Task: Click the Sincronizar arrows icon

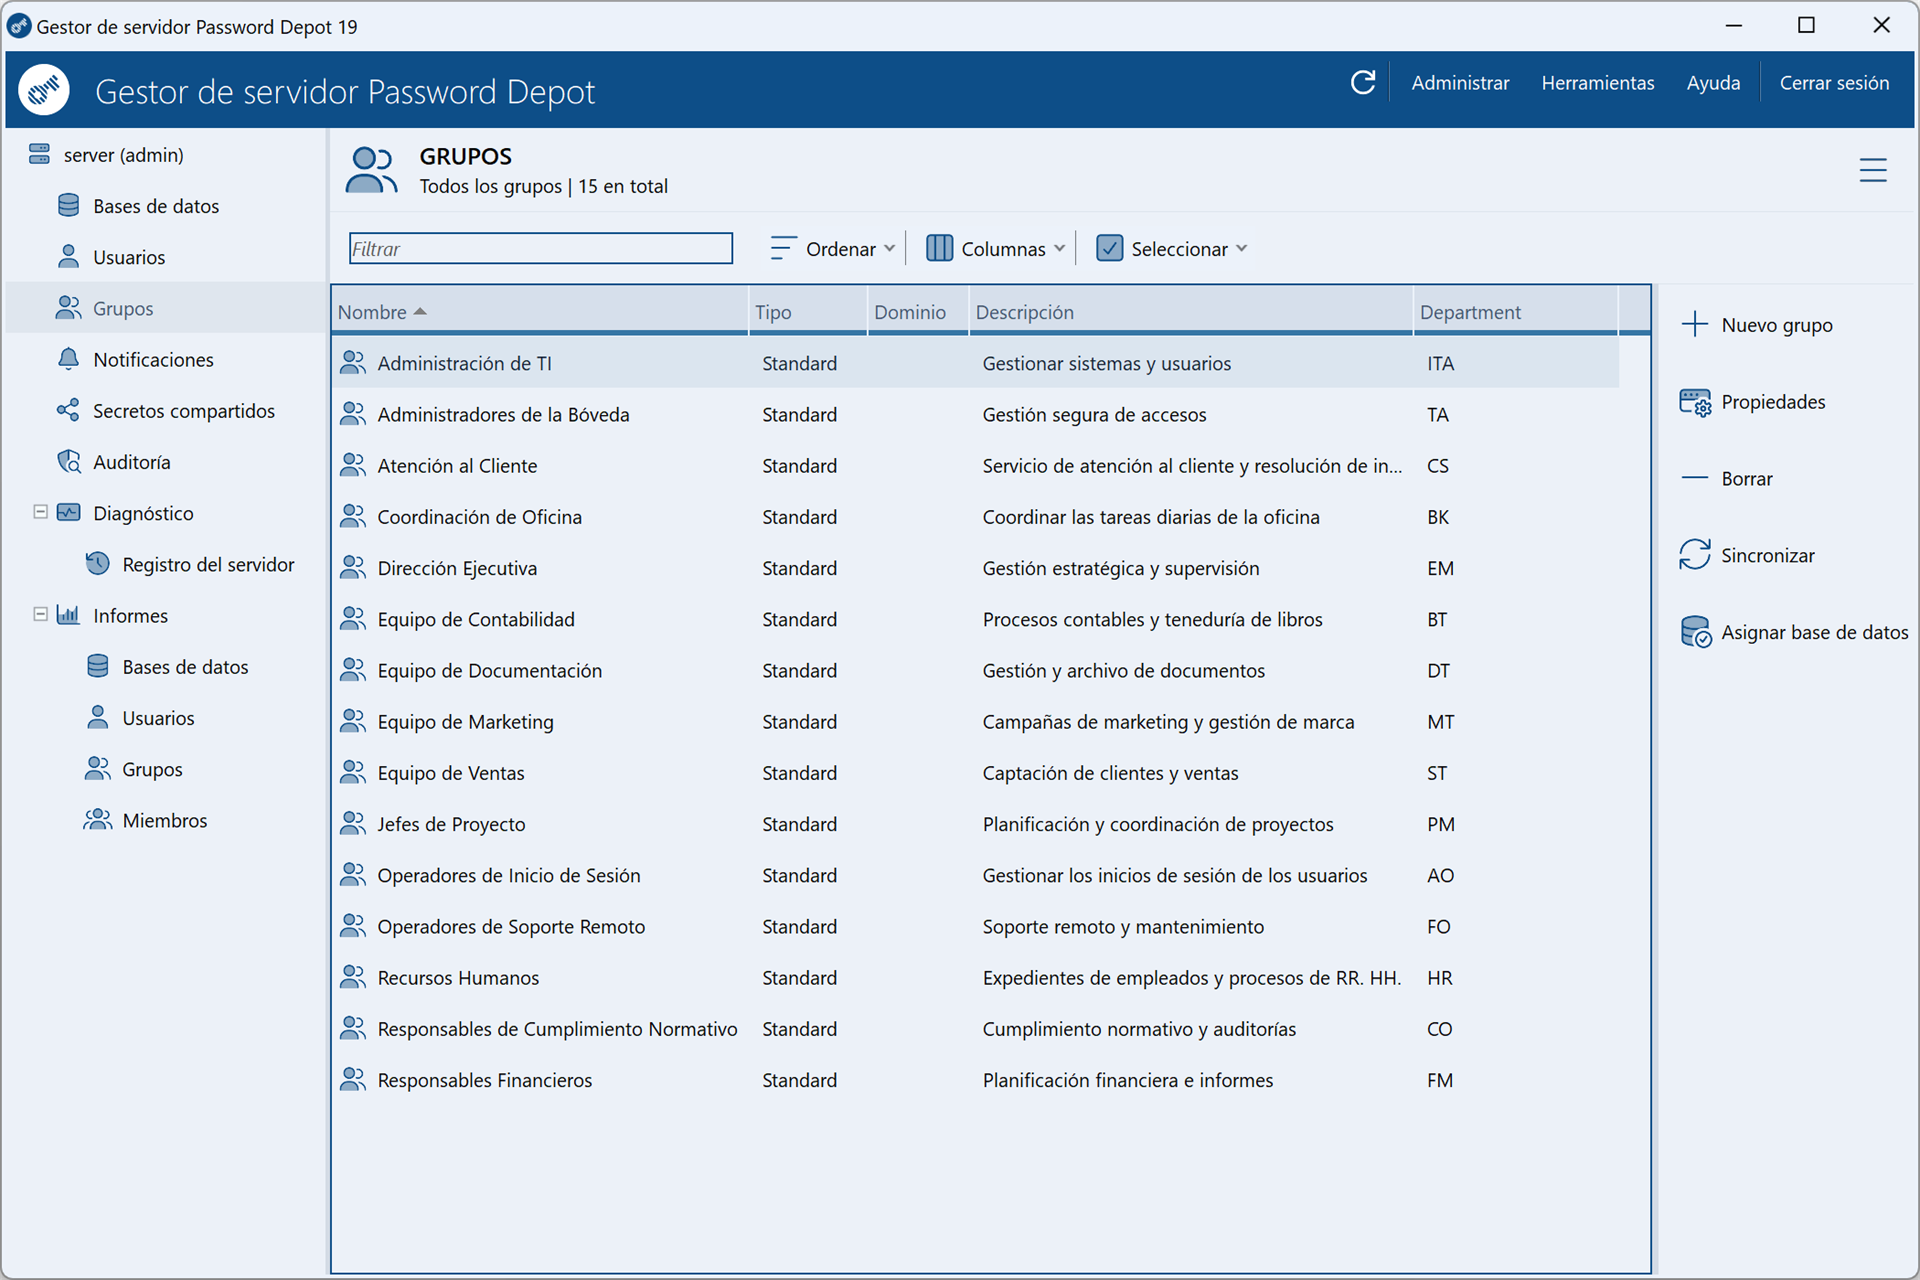Action: tap(1695, 555)
